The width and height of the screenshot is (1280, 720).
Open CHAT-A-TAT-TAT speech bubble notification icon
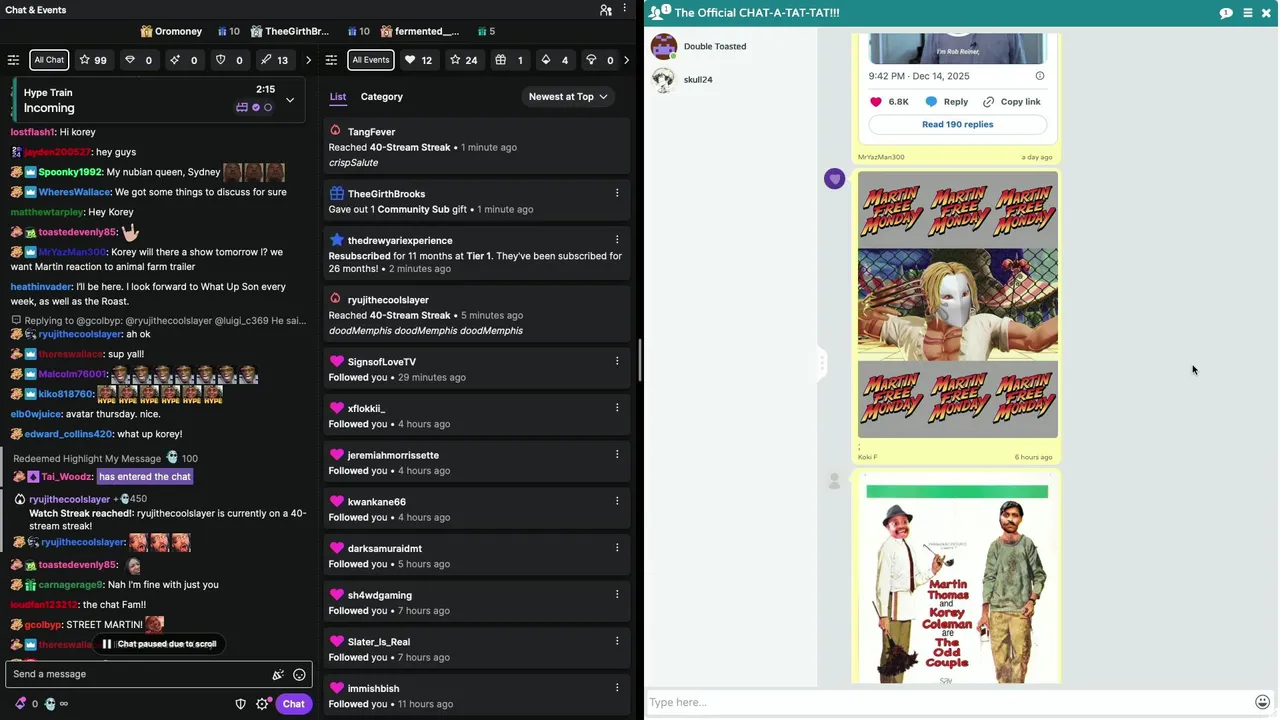click(1226, 13)
